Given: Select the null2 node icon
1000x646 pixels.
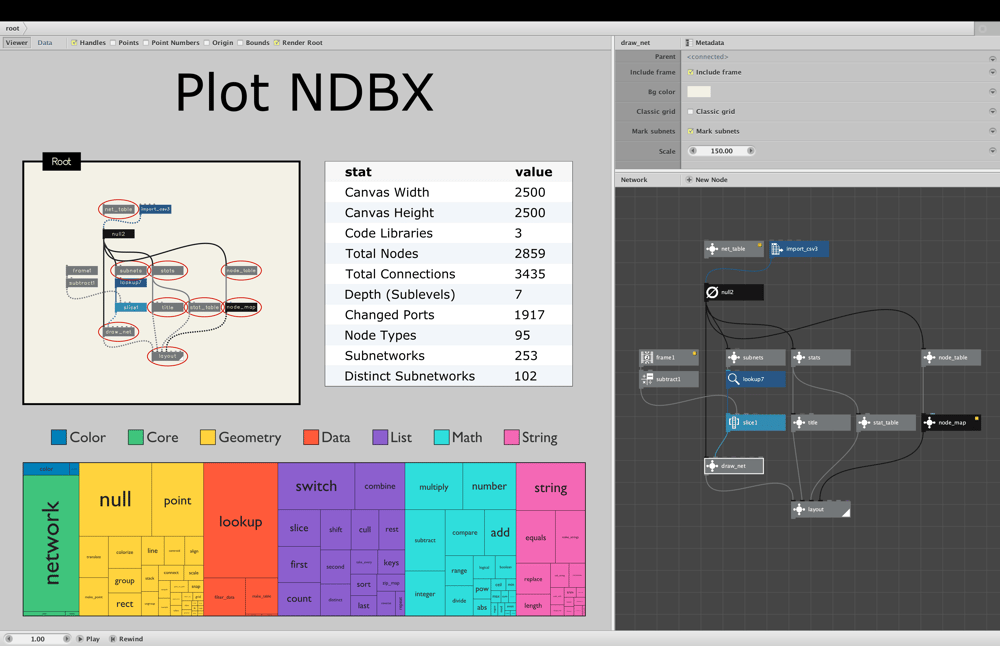Looking at the screenshot, I should click(x=712, y=292).
